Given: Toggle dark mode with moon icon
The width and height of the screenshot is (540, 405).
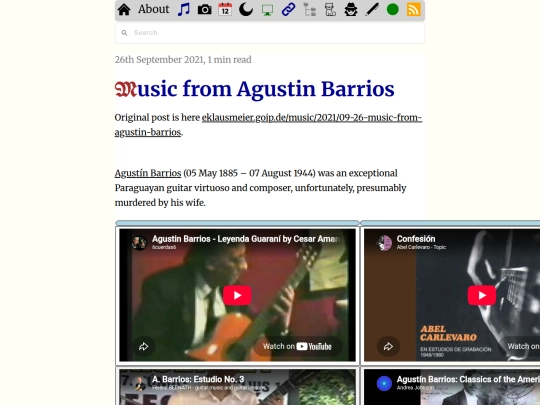Looking at the screenshot, I should (x=246, y=10).
